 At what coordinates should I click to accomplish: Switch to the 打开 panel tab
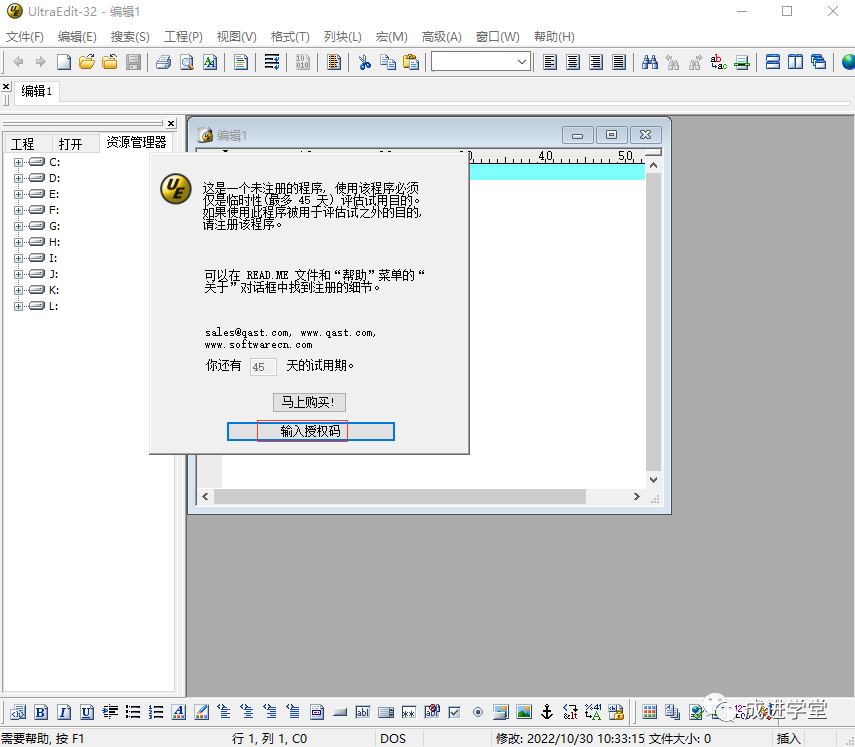click(x=70, y=144)
